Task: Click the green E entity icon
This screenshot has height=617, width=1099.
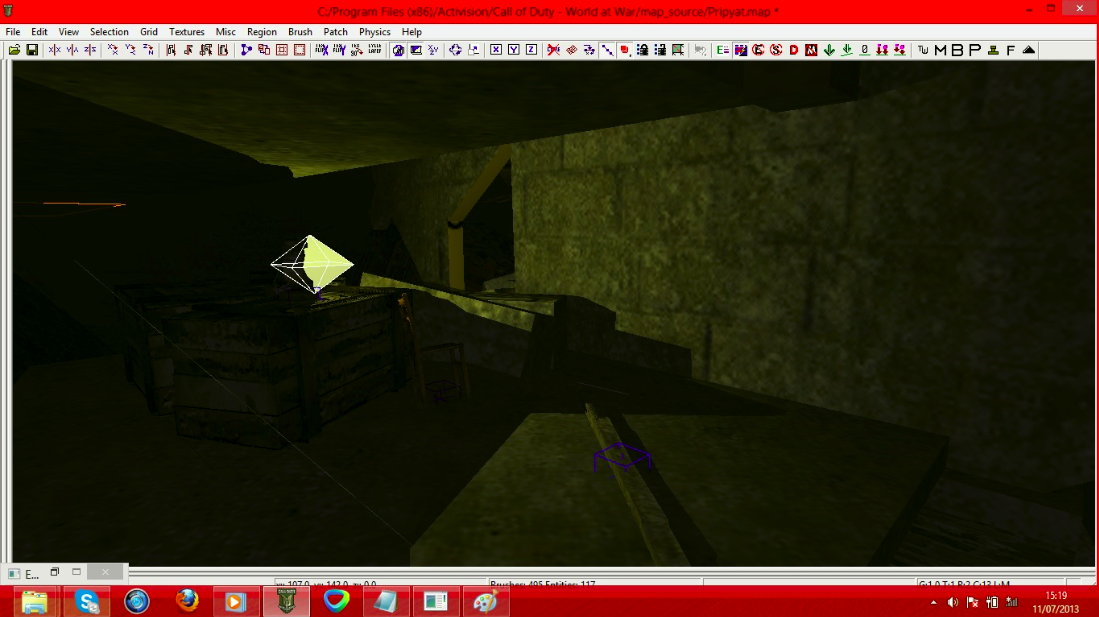Action: coord(723,50)
